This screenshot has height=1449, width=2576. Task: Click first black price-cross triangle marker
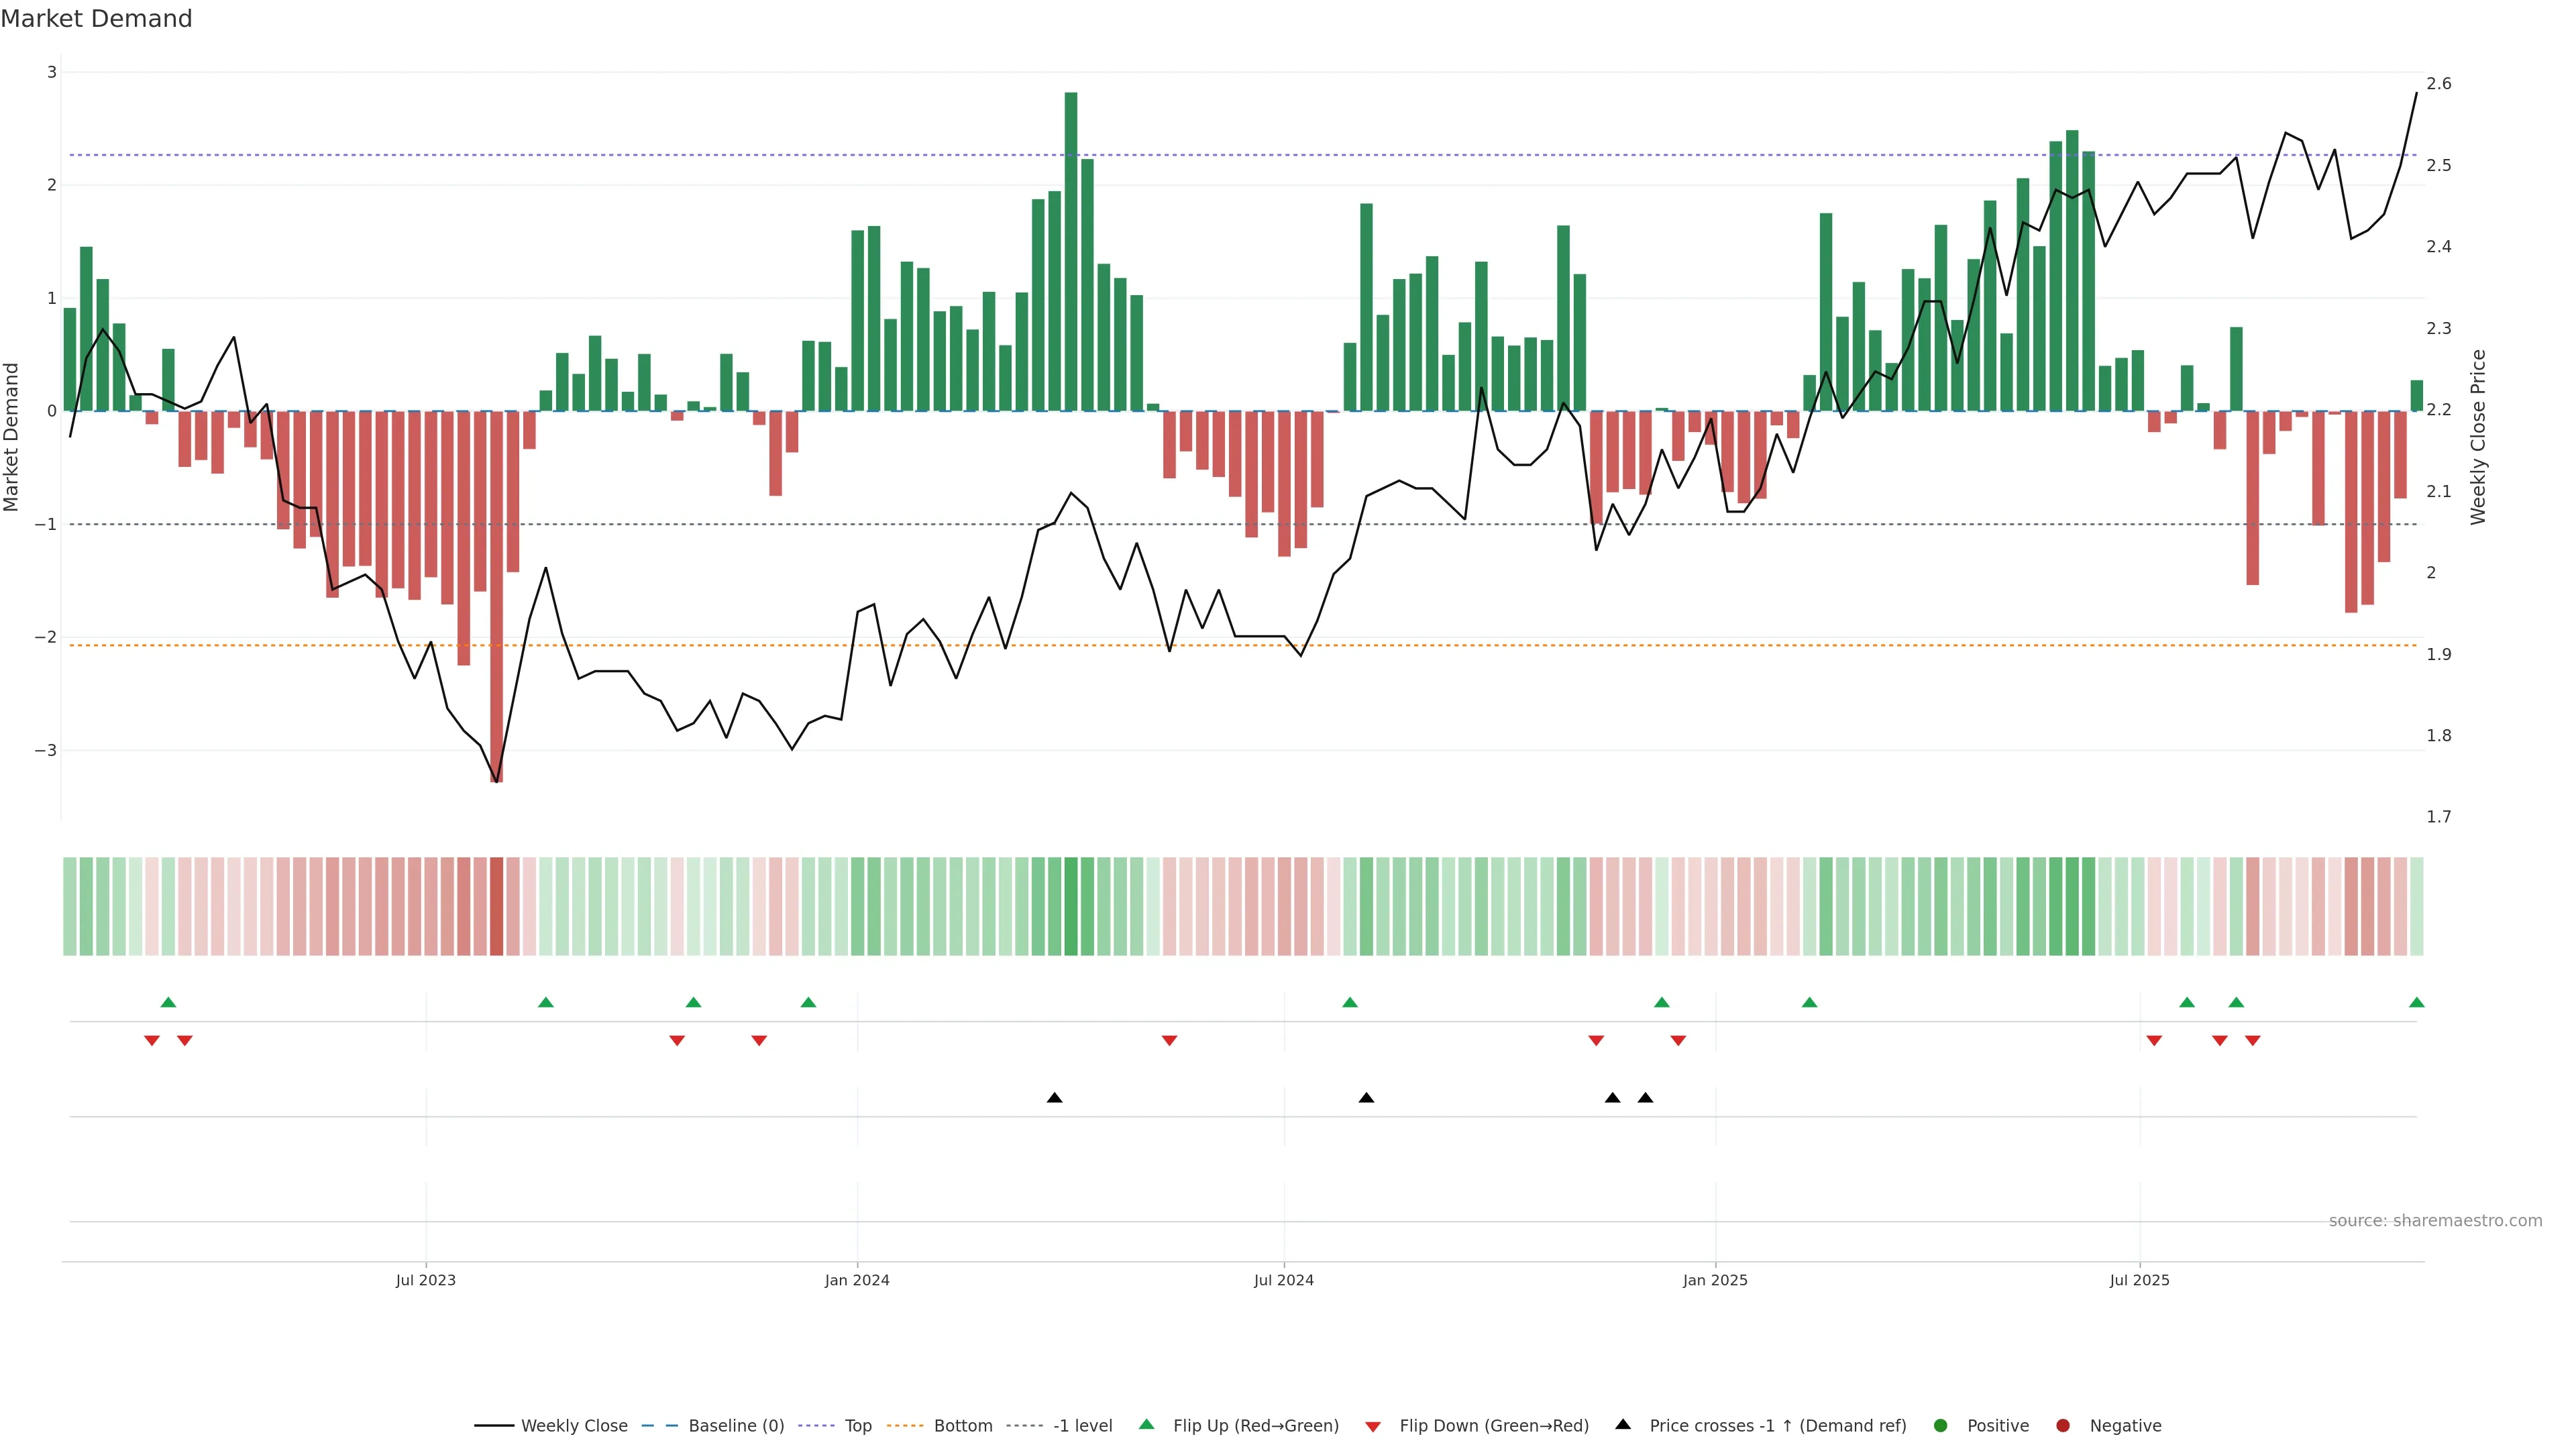coord(1054,1098)
